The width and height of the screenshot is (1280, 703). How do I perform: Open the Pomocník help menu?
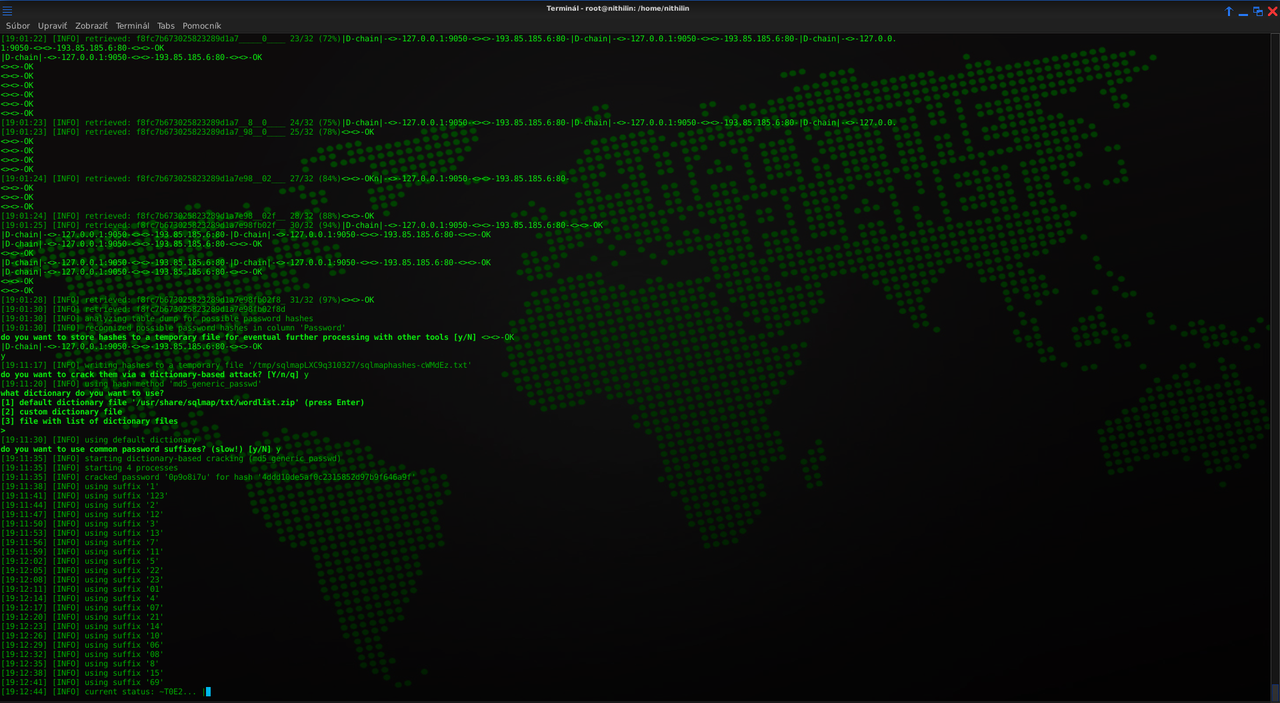(x=201, y=26)
